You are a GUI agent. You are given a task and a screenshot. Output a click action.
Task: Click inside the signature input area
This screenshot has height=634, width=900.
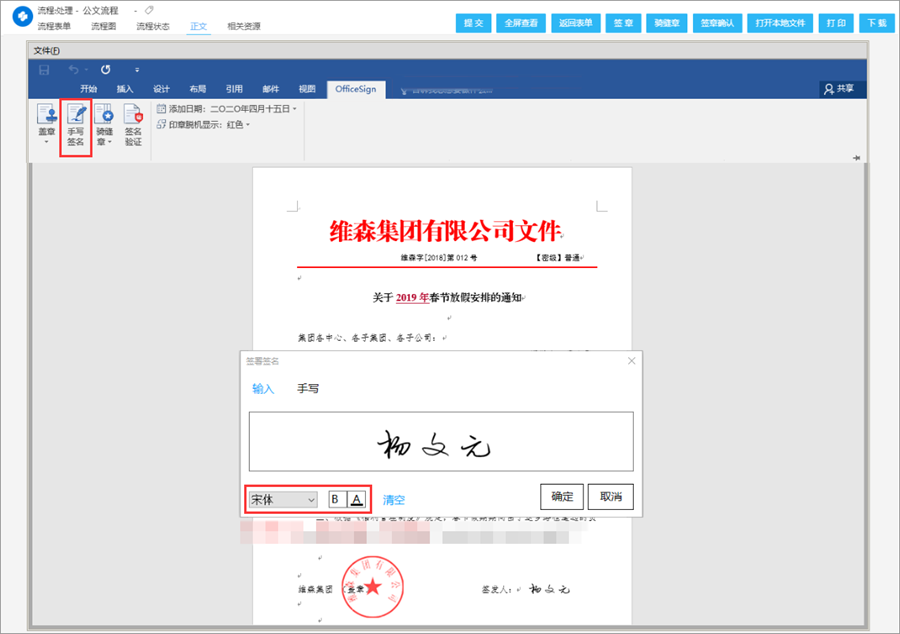pyautogui.click(x=441, y=441)
